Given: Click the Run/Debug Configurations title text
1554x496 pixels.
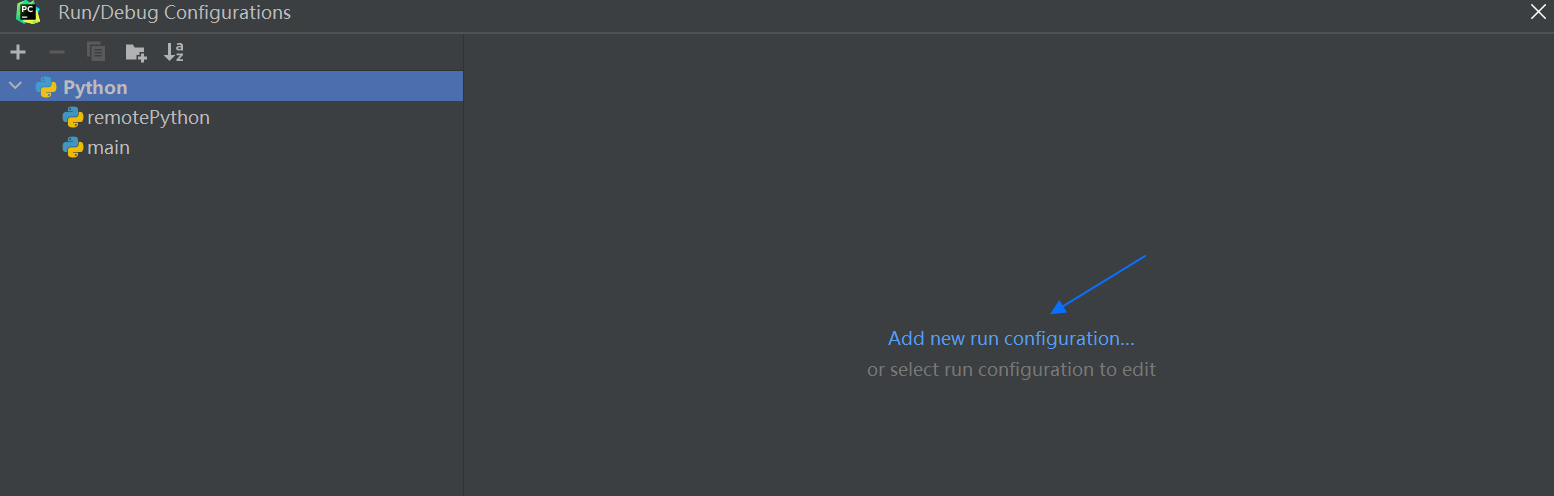Looking at the screenshot, I should click(x=175, y=13).
